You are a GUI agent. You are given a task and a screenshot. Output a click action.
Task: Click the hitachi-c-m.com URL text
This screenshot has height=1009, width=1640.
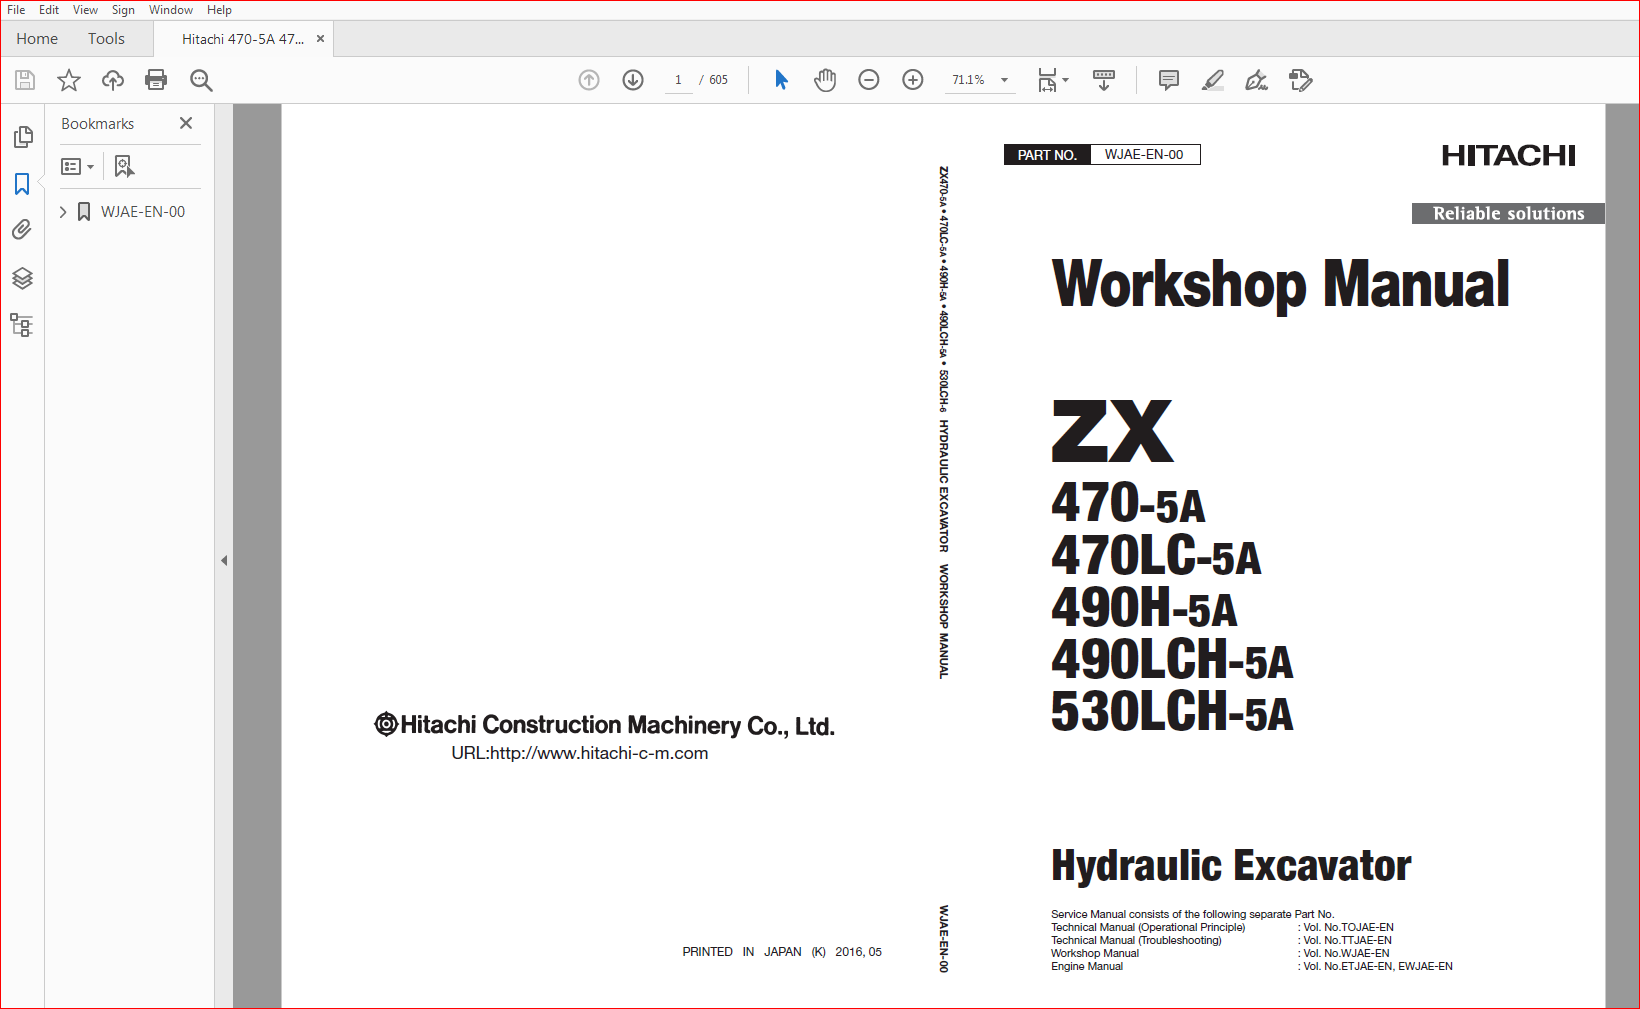580,753
